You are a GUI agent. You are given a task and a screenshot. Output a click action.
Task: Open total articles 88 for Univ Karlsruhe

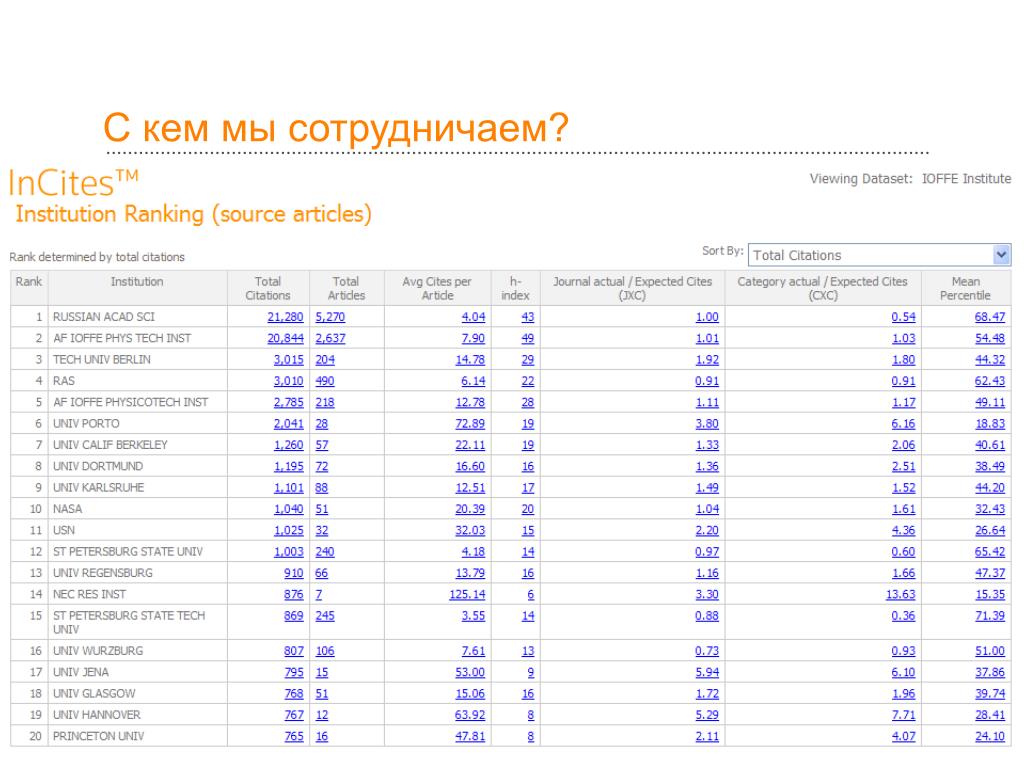coord(322,488)
